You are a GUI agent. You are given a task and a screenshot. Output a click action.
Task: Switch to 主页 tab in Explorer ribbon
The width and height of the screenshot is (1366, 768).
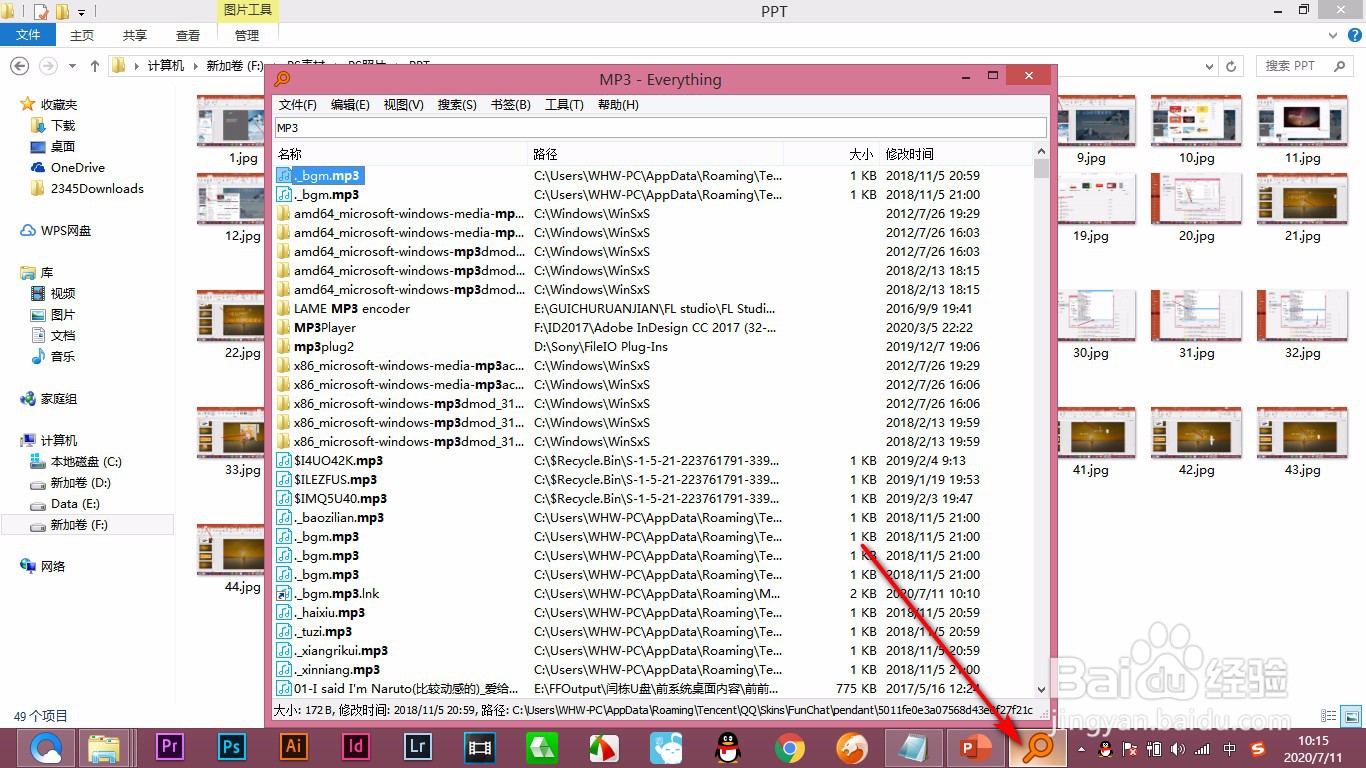82,35
